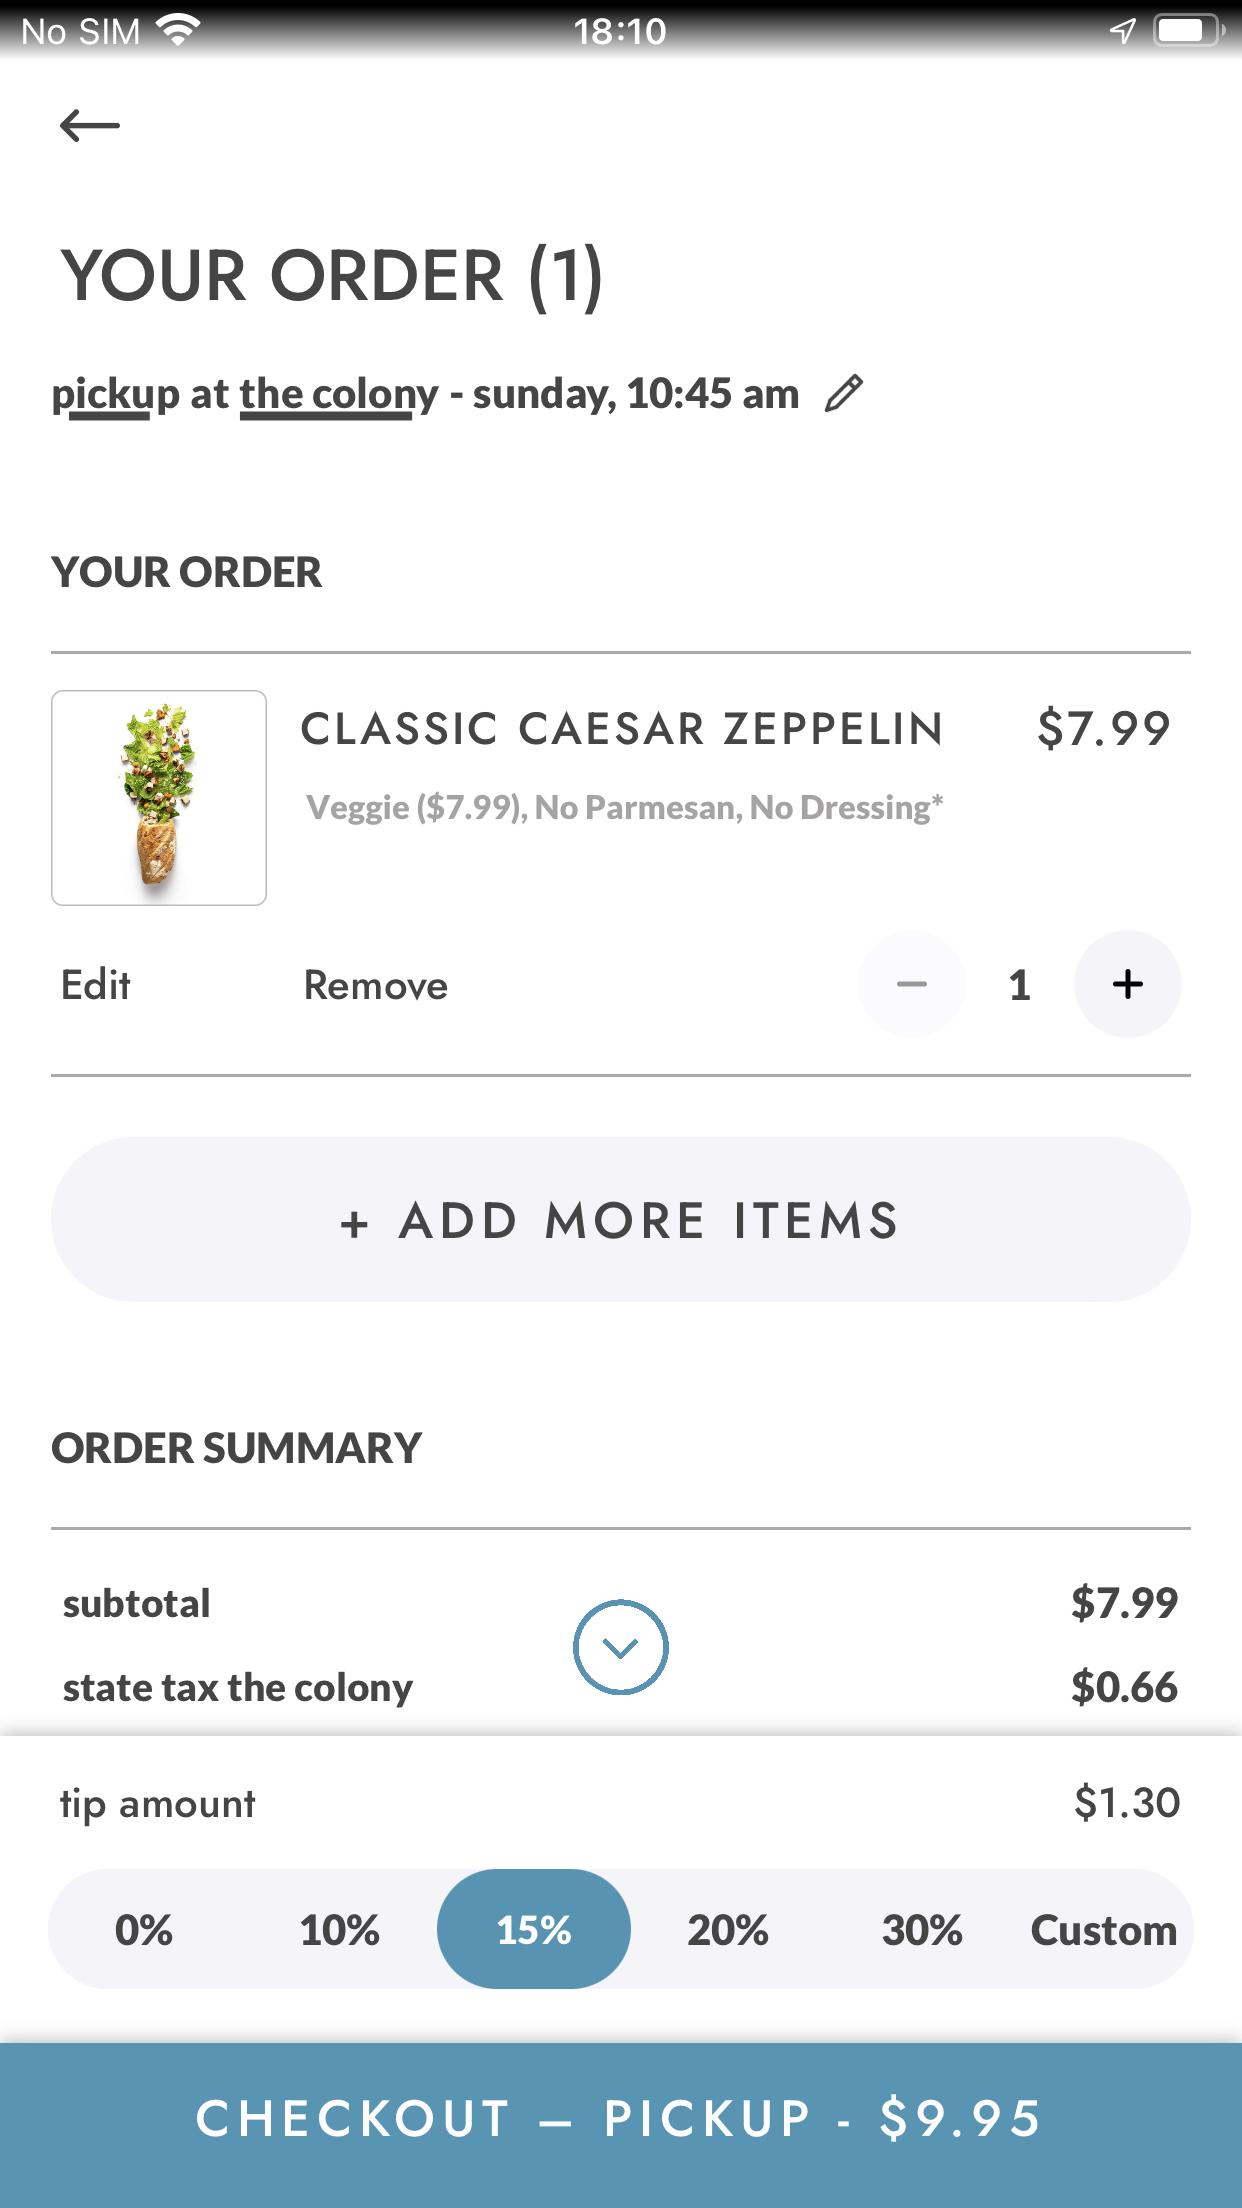Choose 20% tip
The width and height of the screenshot is (1242, 2208).
[728, 1929]
